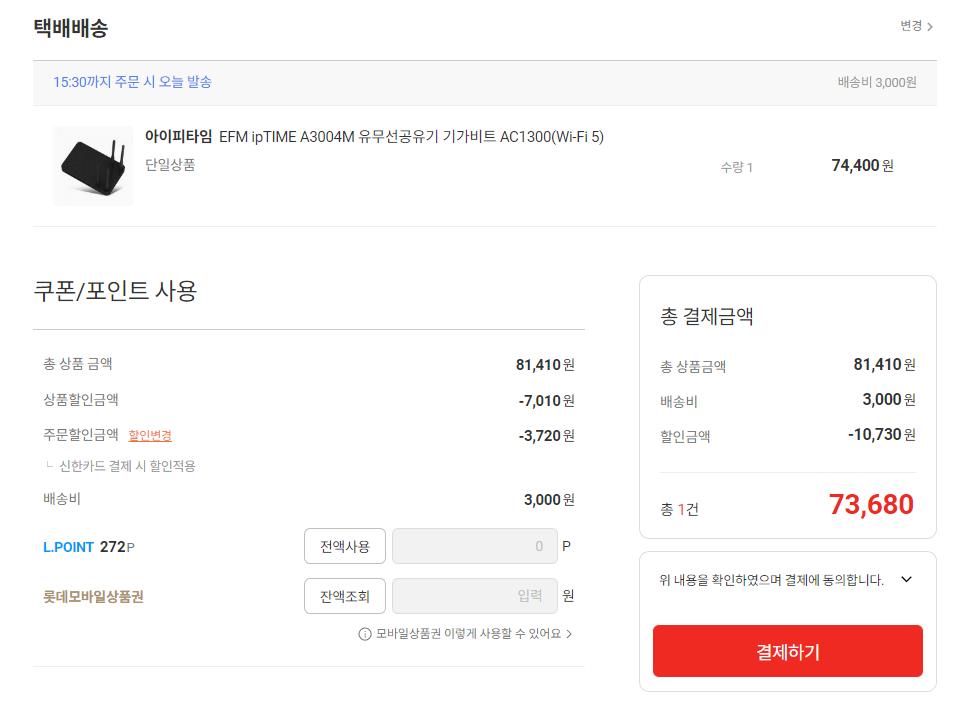
Task: Expand the payment agreement chevron
Action: click(907, 580)
